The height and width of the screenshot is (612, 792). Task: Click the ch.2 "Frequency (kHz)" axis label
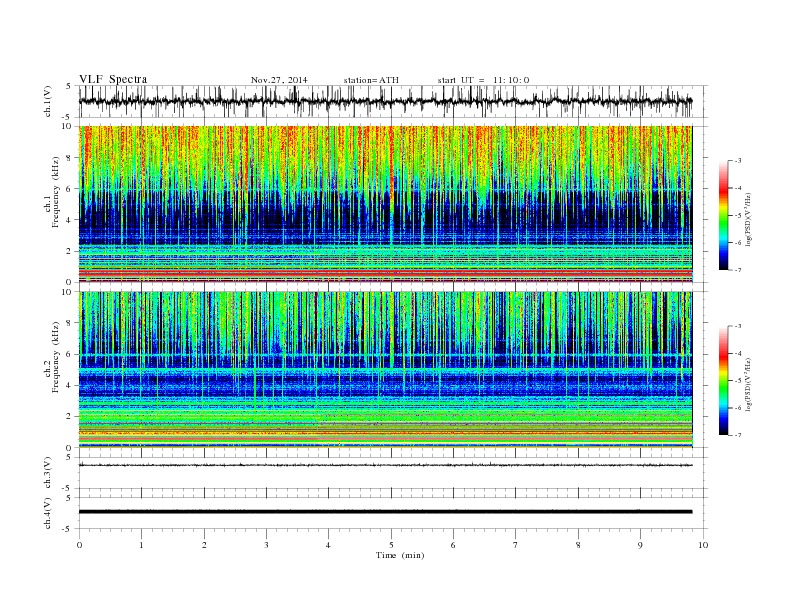tap(55, 356)
